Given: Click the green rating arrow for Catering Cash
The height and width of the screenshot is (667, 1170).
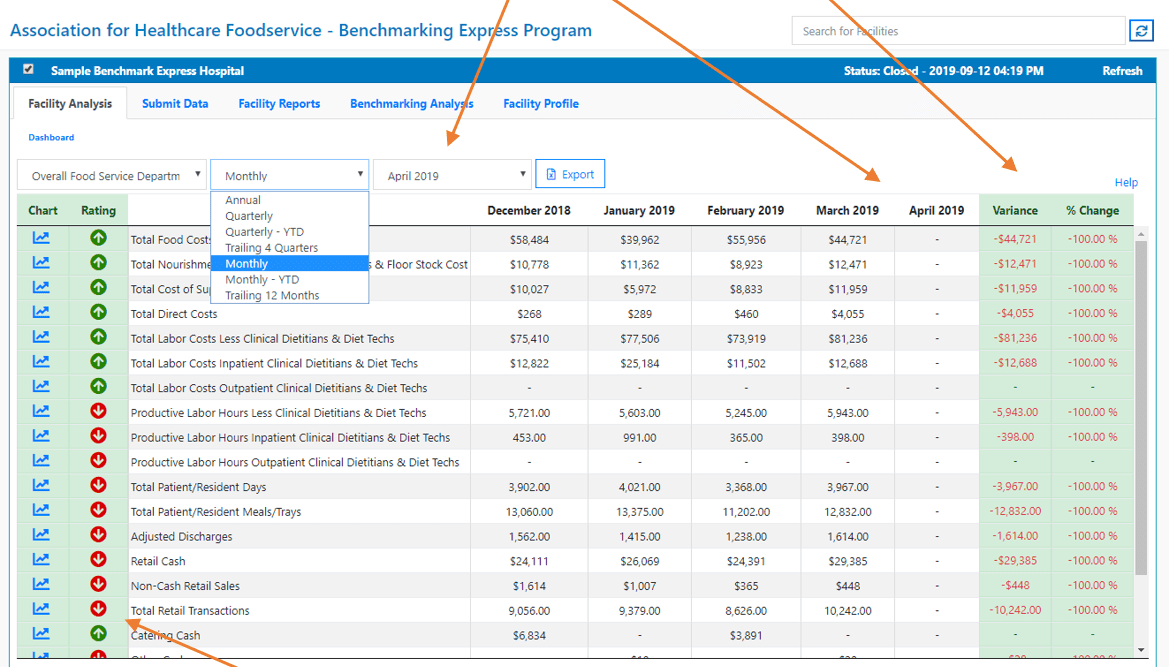Looking at the screenshot, I should [98, 633].
